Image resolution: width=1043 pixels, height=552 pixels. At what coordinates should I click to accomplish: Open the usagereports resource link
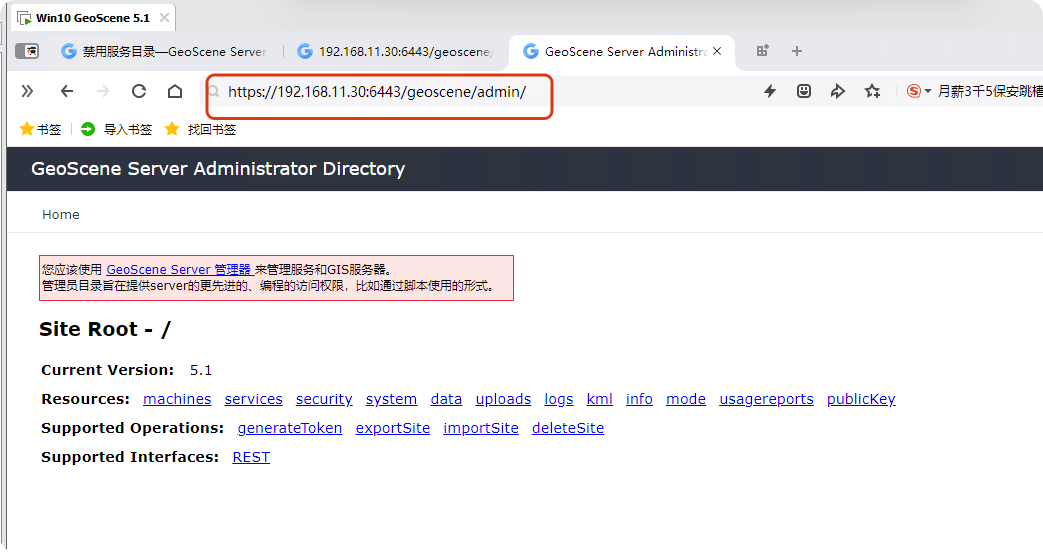766,399
